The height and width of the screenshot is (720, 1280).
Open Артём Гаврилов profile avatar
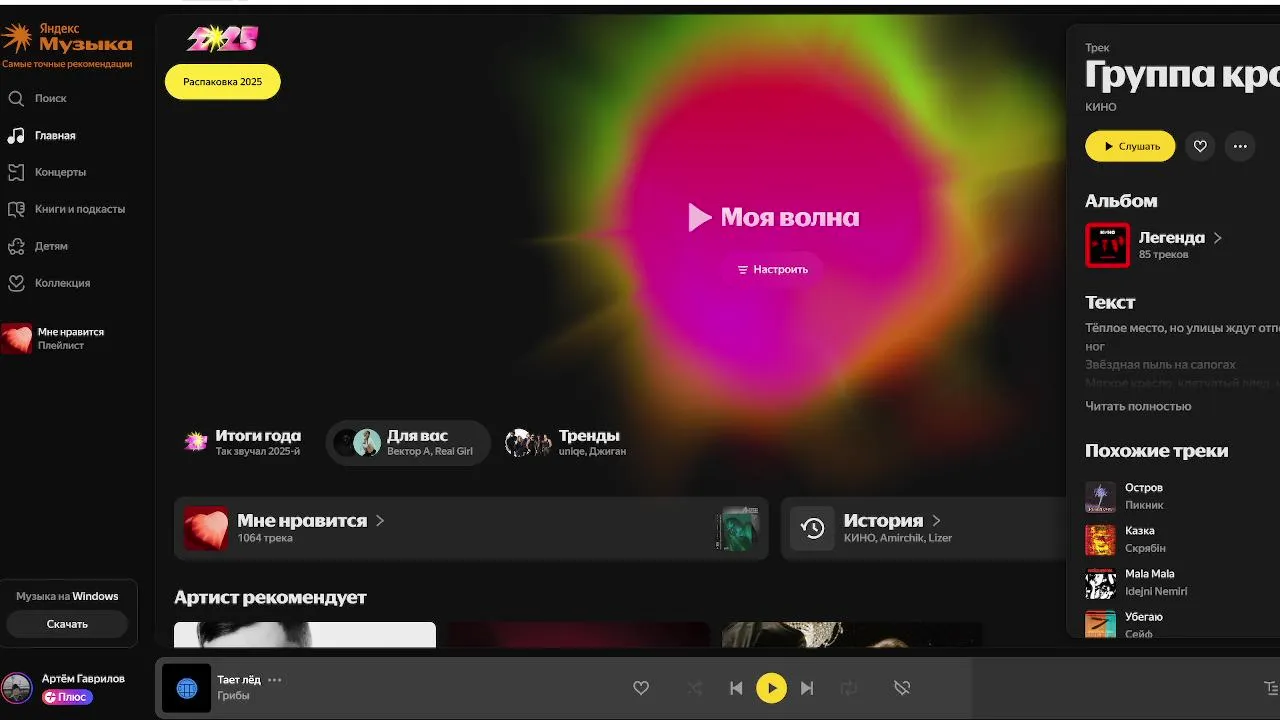click(x=16, y=688)
